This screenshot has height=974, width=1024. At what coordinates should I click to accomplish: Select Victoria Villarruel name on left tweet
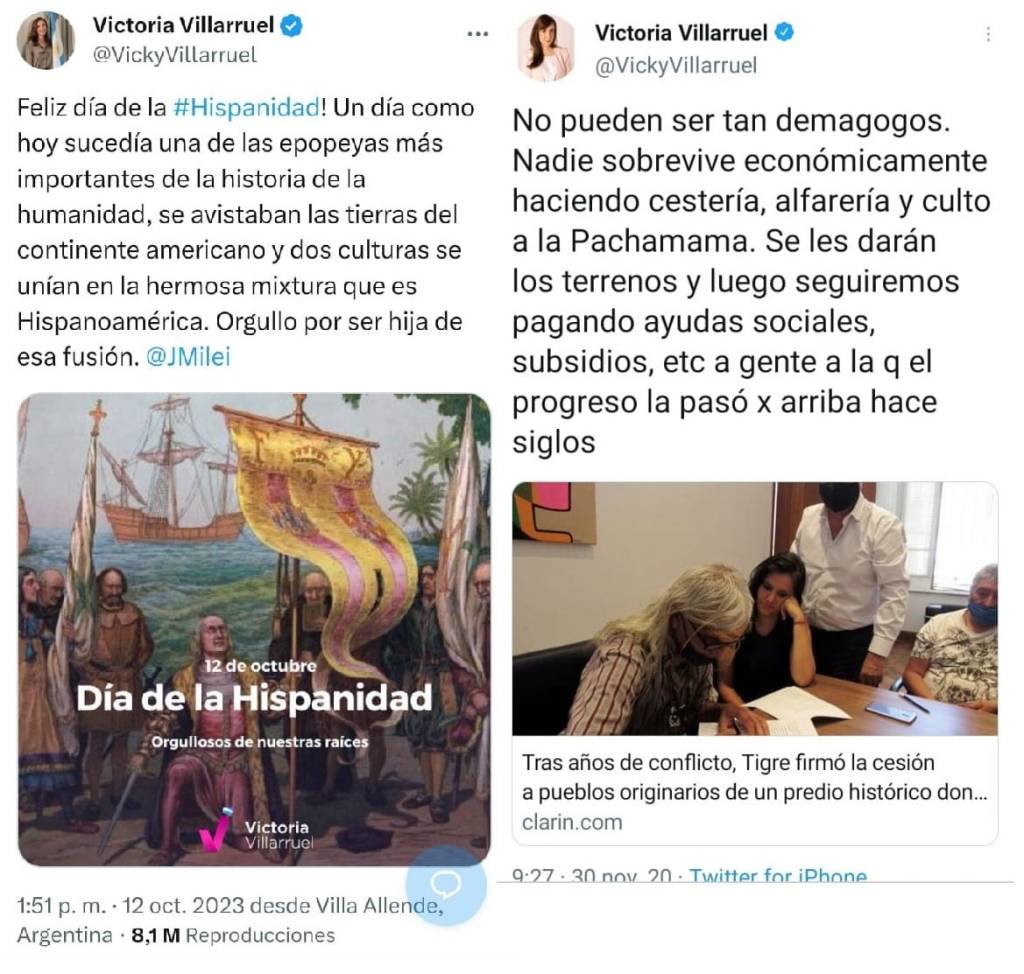point(184,25)
